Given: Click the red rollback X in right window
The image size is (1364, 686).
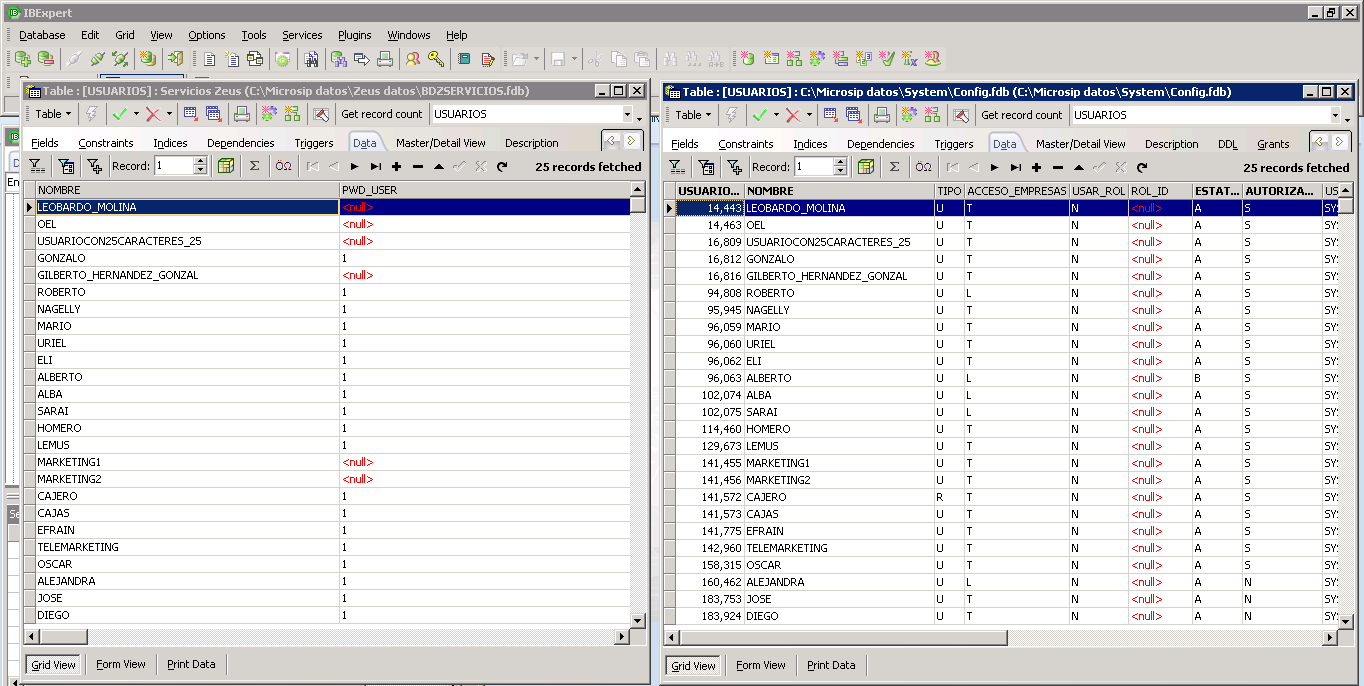Looking at the screenshot, I should click(792, 115).
